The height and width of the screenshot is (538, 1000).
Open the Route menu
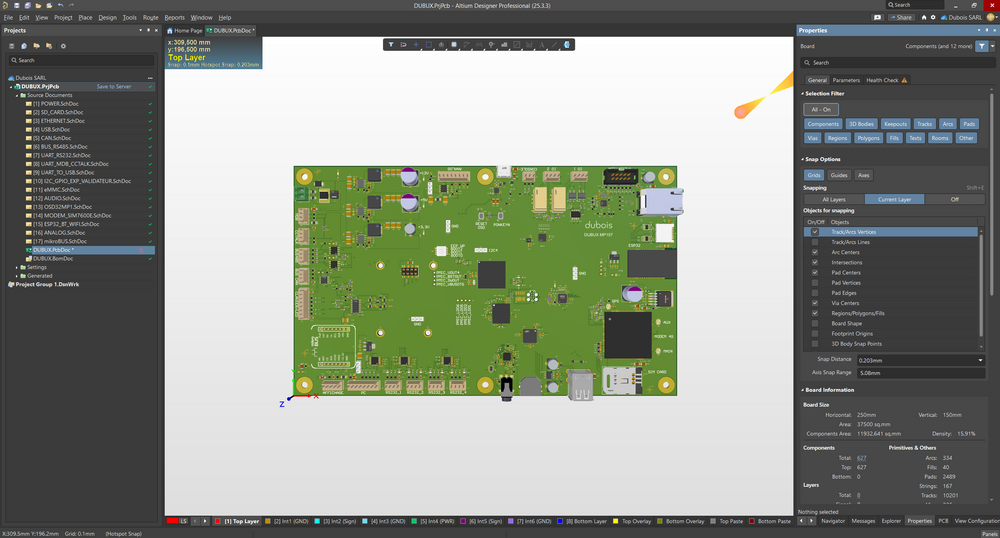point(150,18)
